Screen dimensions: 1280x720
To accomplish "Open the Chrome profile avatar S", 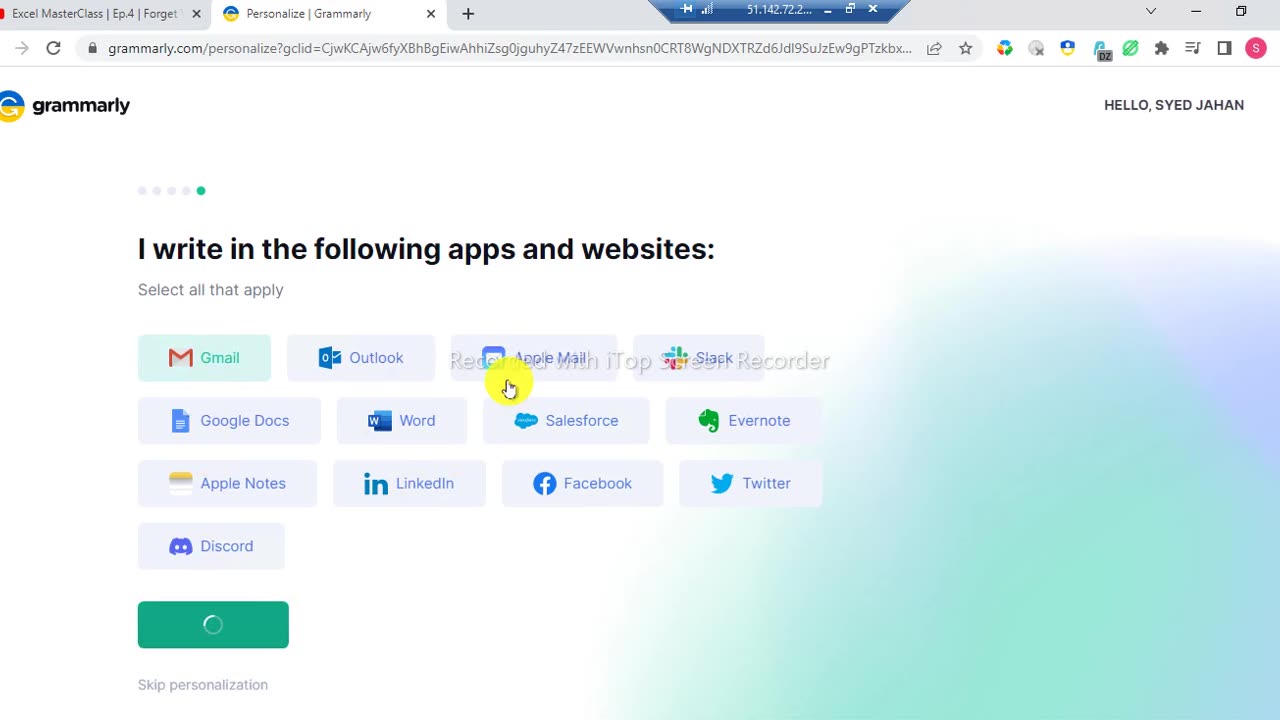I will 1256,48.
